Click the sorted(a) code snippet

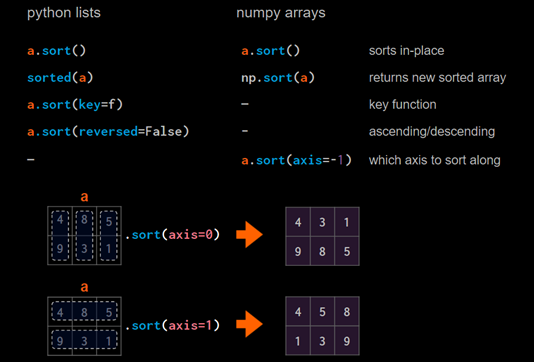[60, 78]
